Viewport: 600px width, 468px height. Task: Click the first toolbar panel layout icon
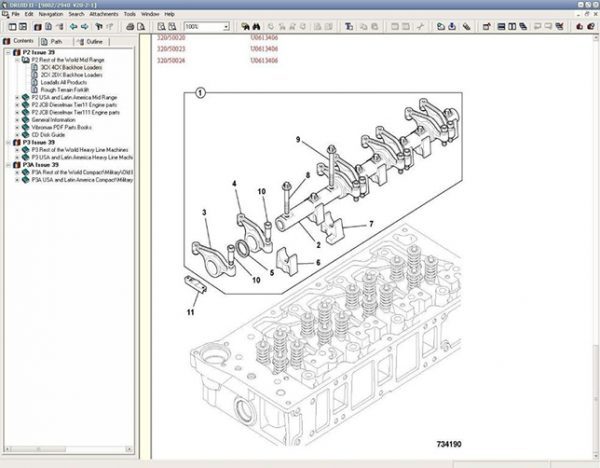pos(10,27)
